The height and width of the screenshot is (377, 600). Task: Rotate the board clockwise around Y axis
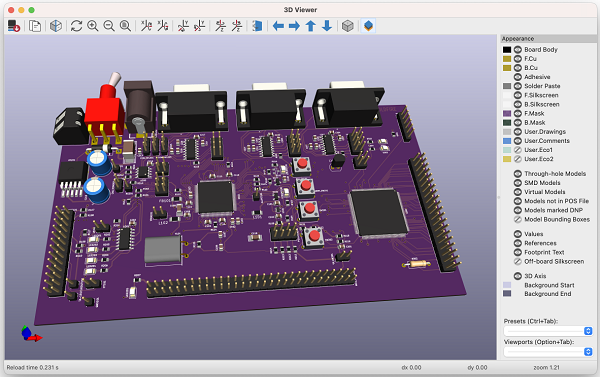pyautogui.click(x=183, y=26)
